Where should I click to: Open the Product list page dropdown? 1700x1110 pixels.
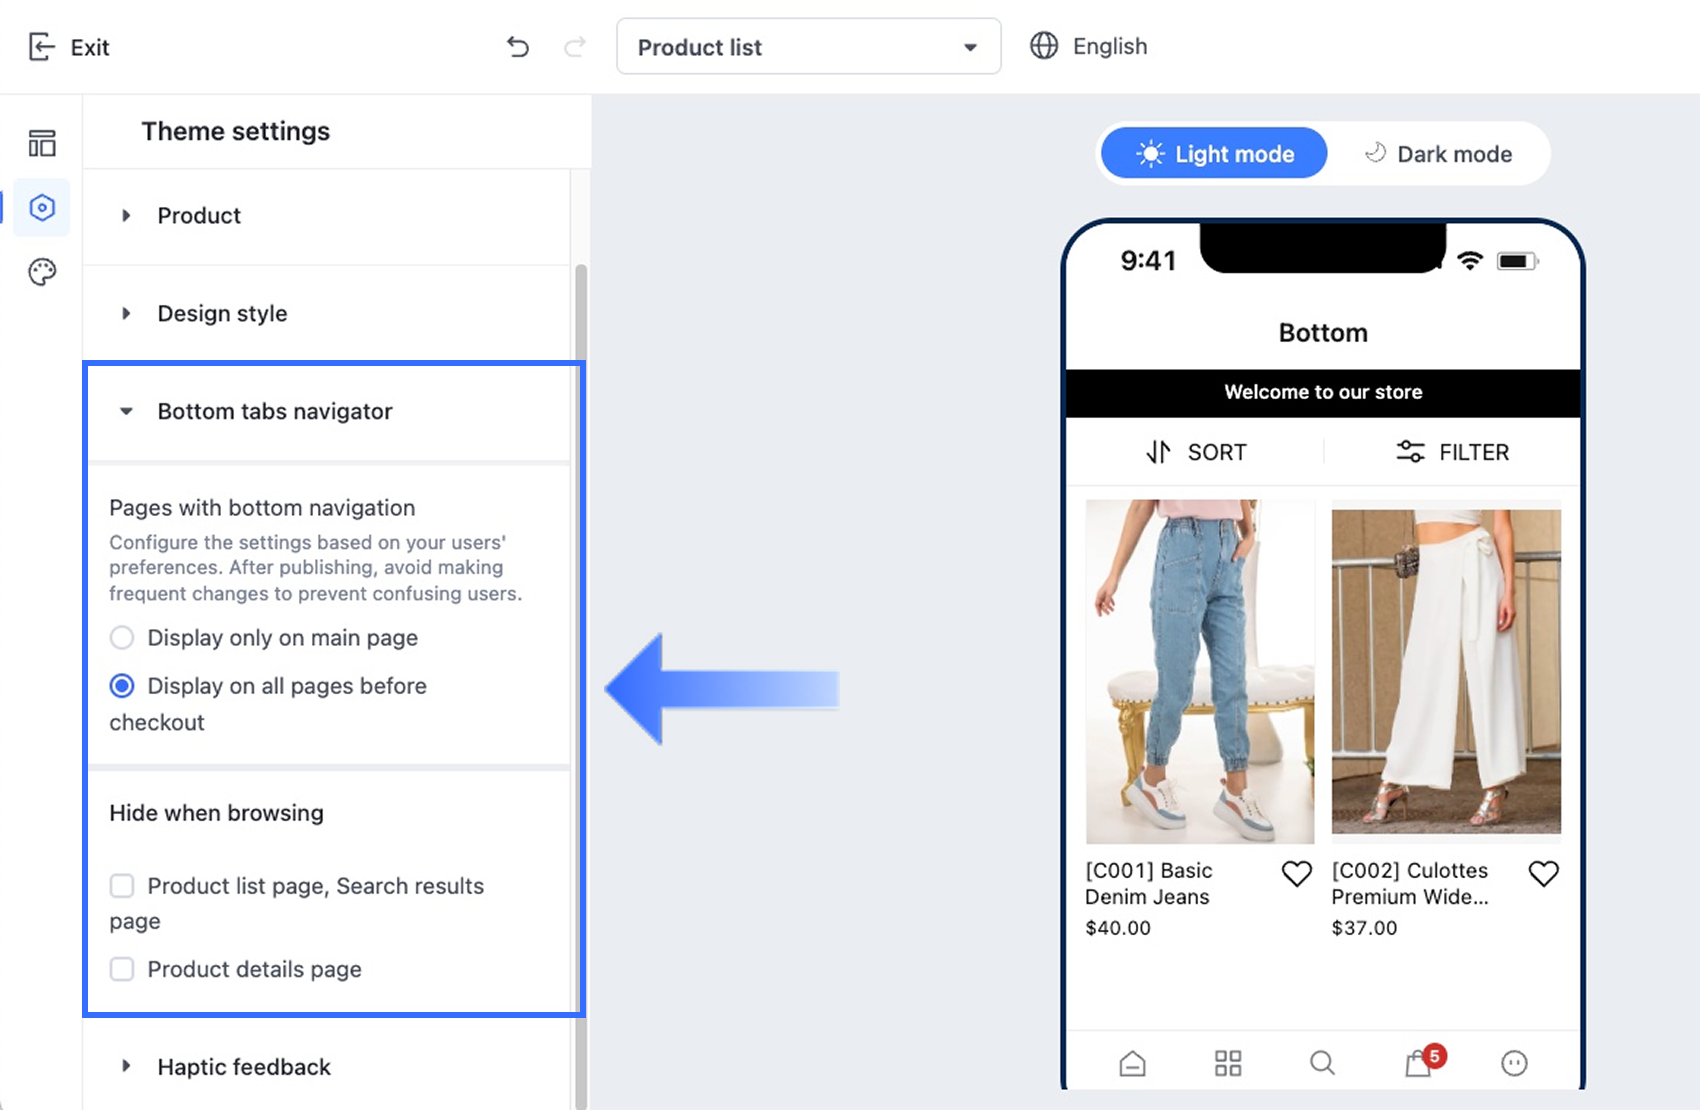808,46
